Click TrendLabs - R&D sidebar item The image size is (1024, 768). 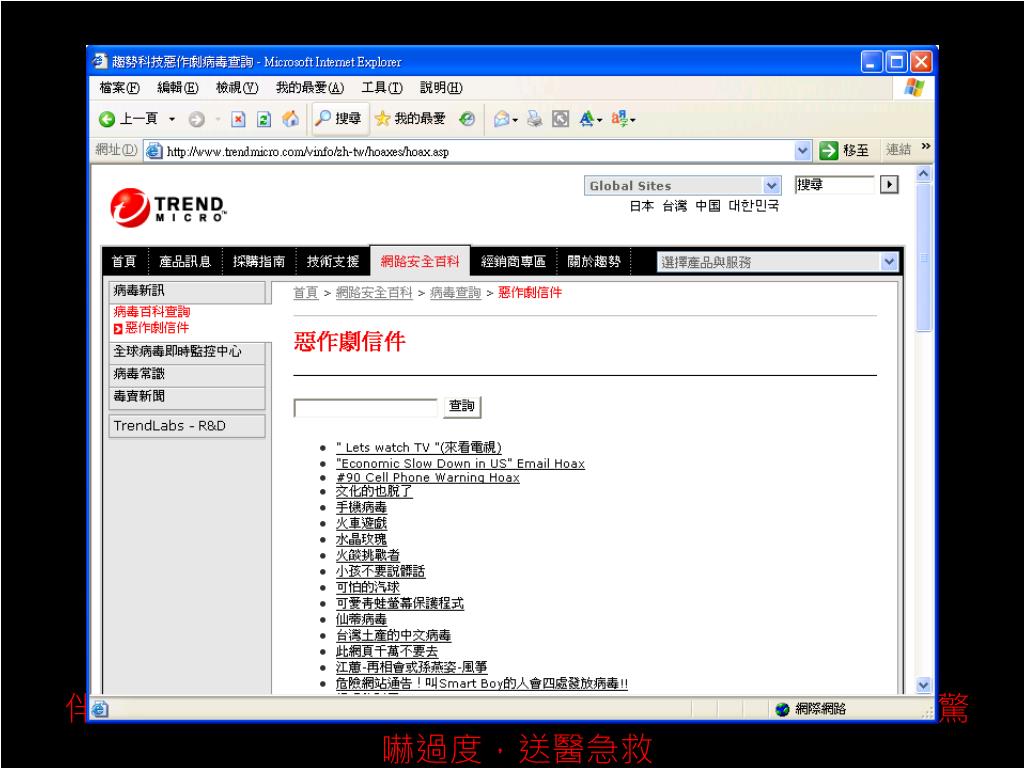click(187, 426)
